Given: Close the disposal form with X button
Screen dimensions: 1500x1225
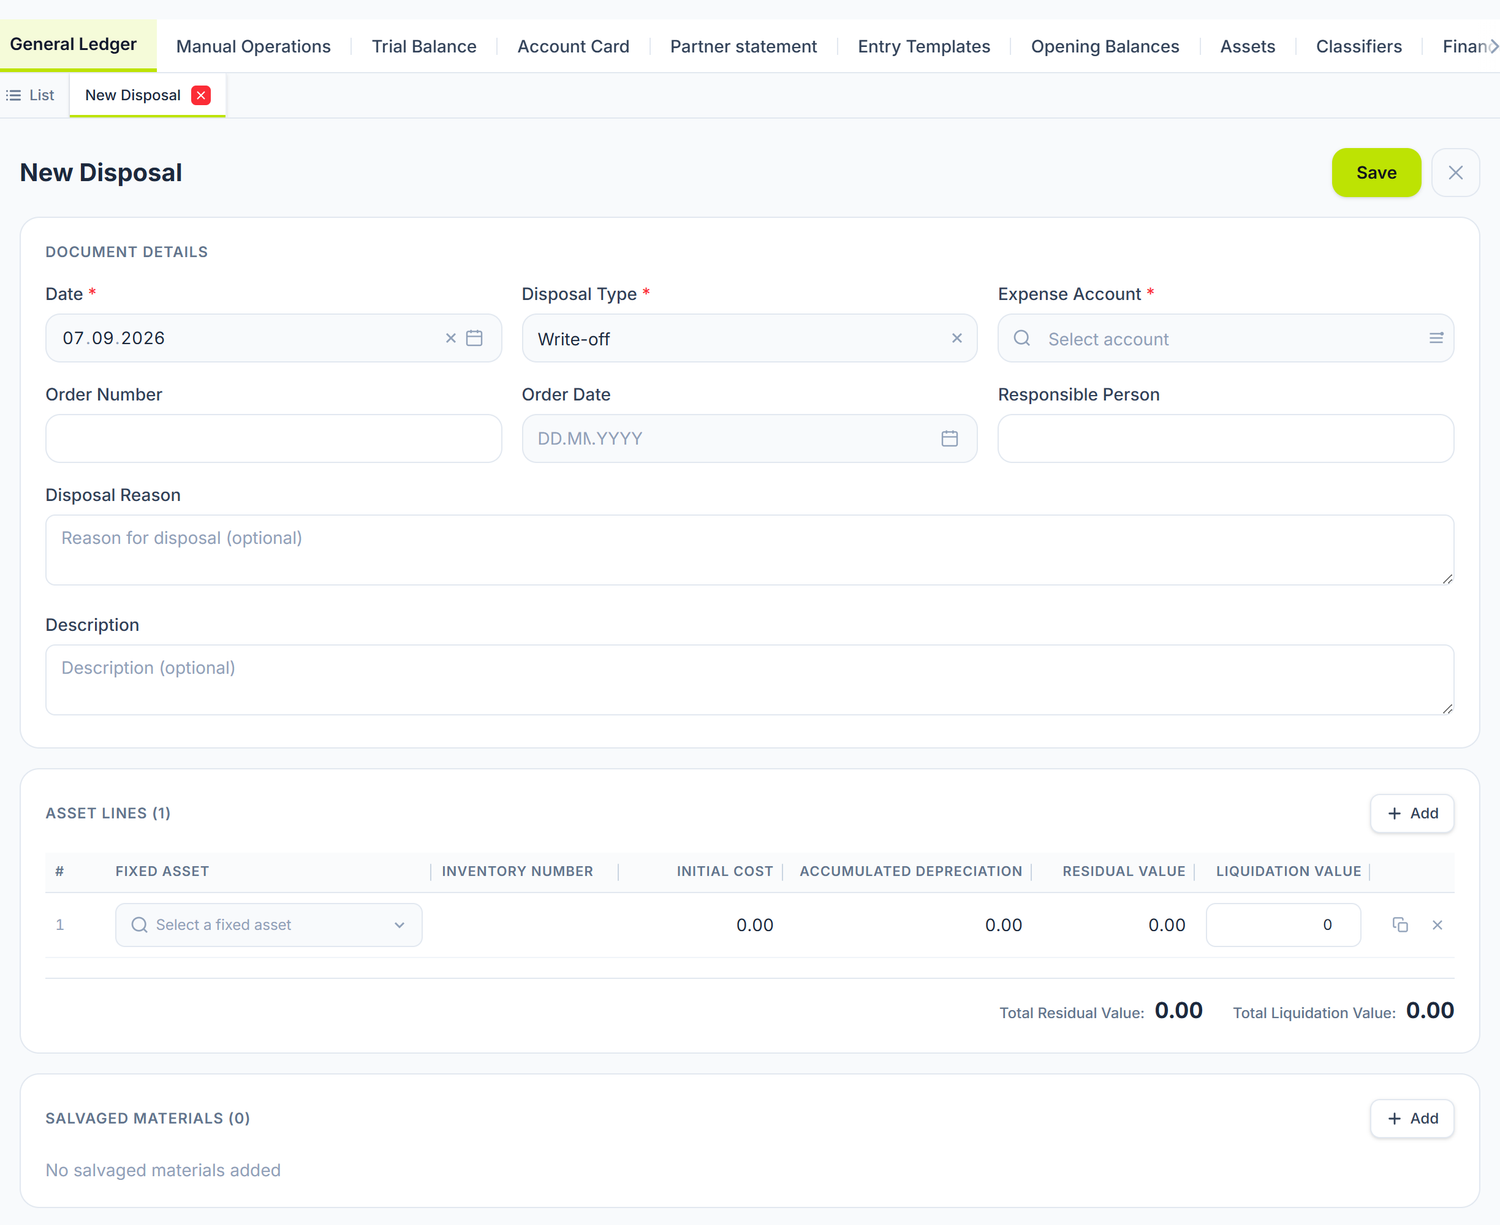Looking at the screenshot, I should (1456, 172).
